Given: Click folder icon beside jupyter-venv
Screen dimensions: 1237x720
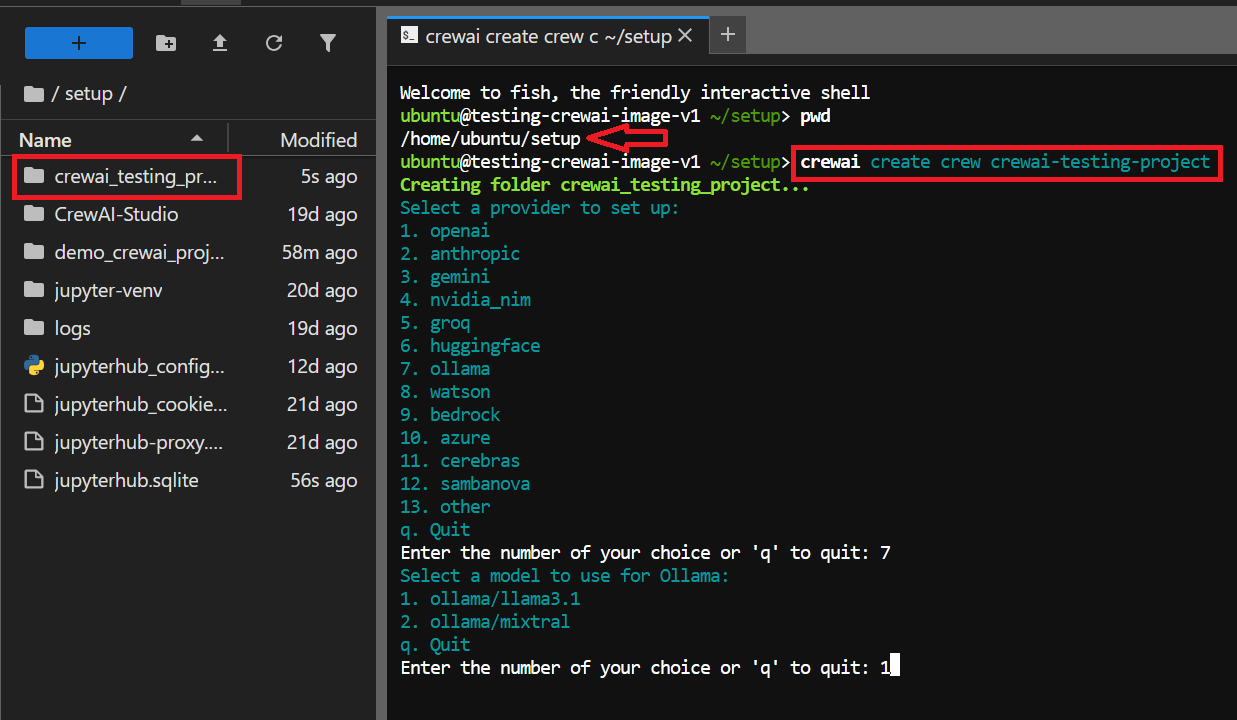Looking at the screenshot, I should (x=34, y=290).
